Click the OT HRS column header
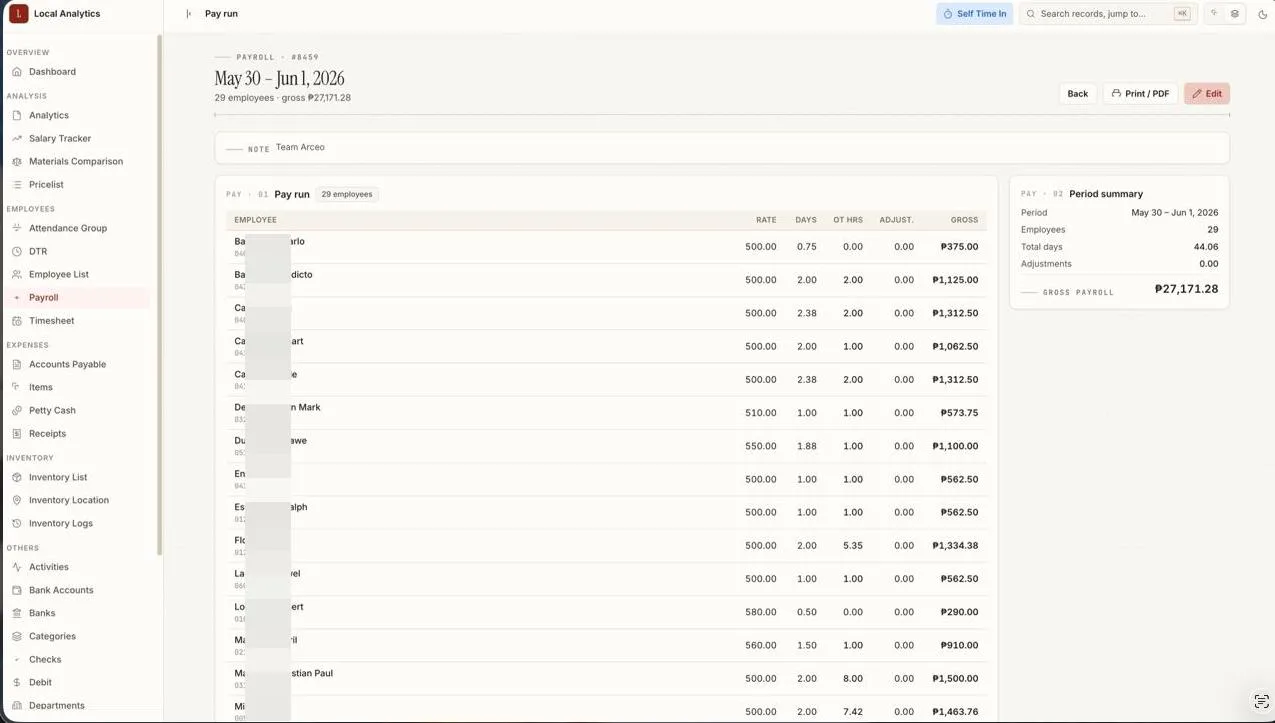 point(848,220)
